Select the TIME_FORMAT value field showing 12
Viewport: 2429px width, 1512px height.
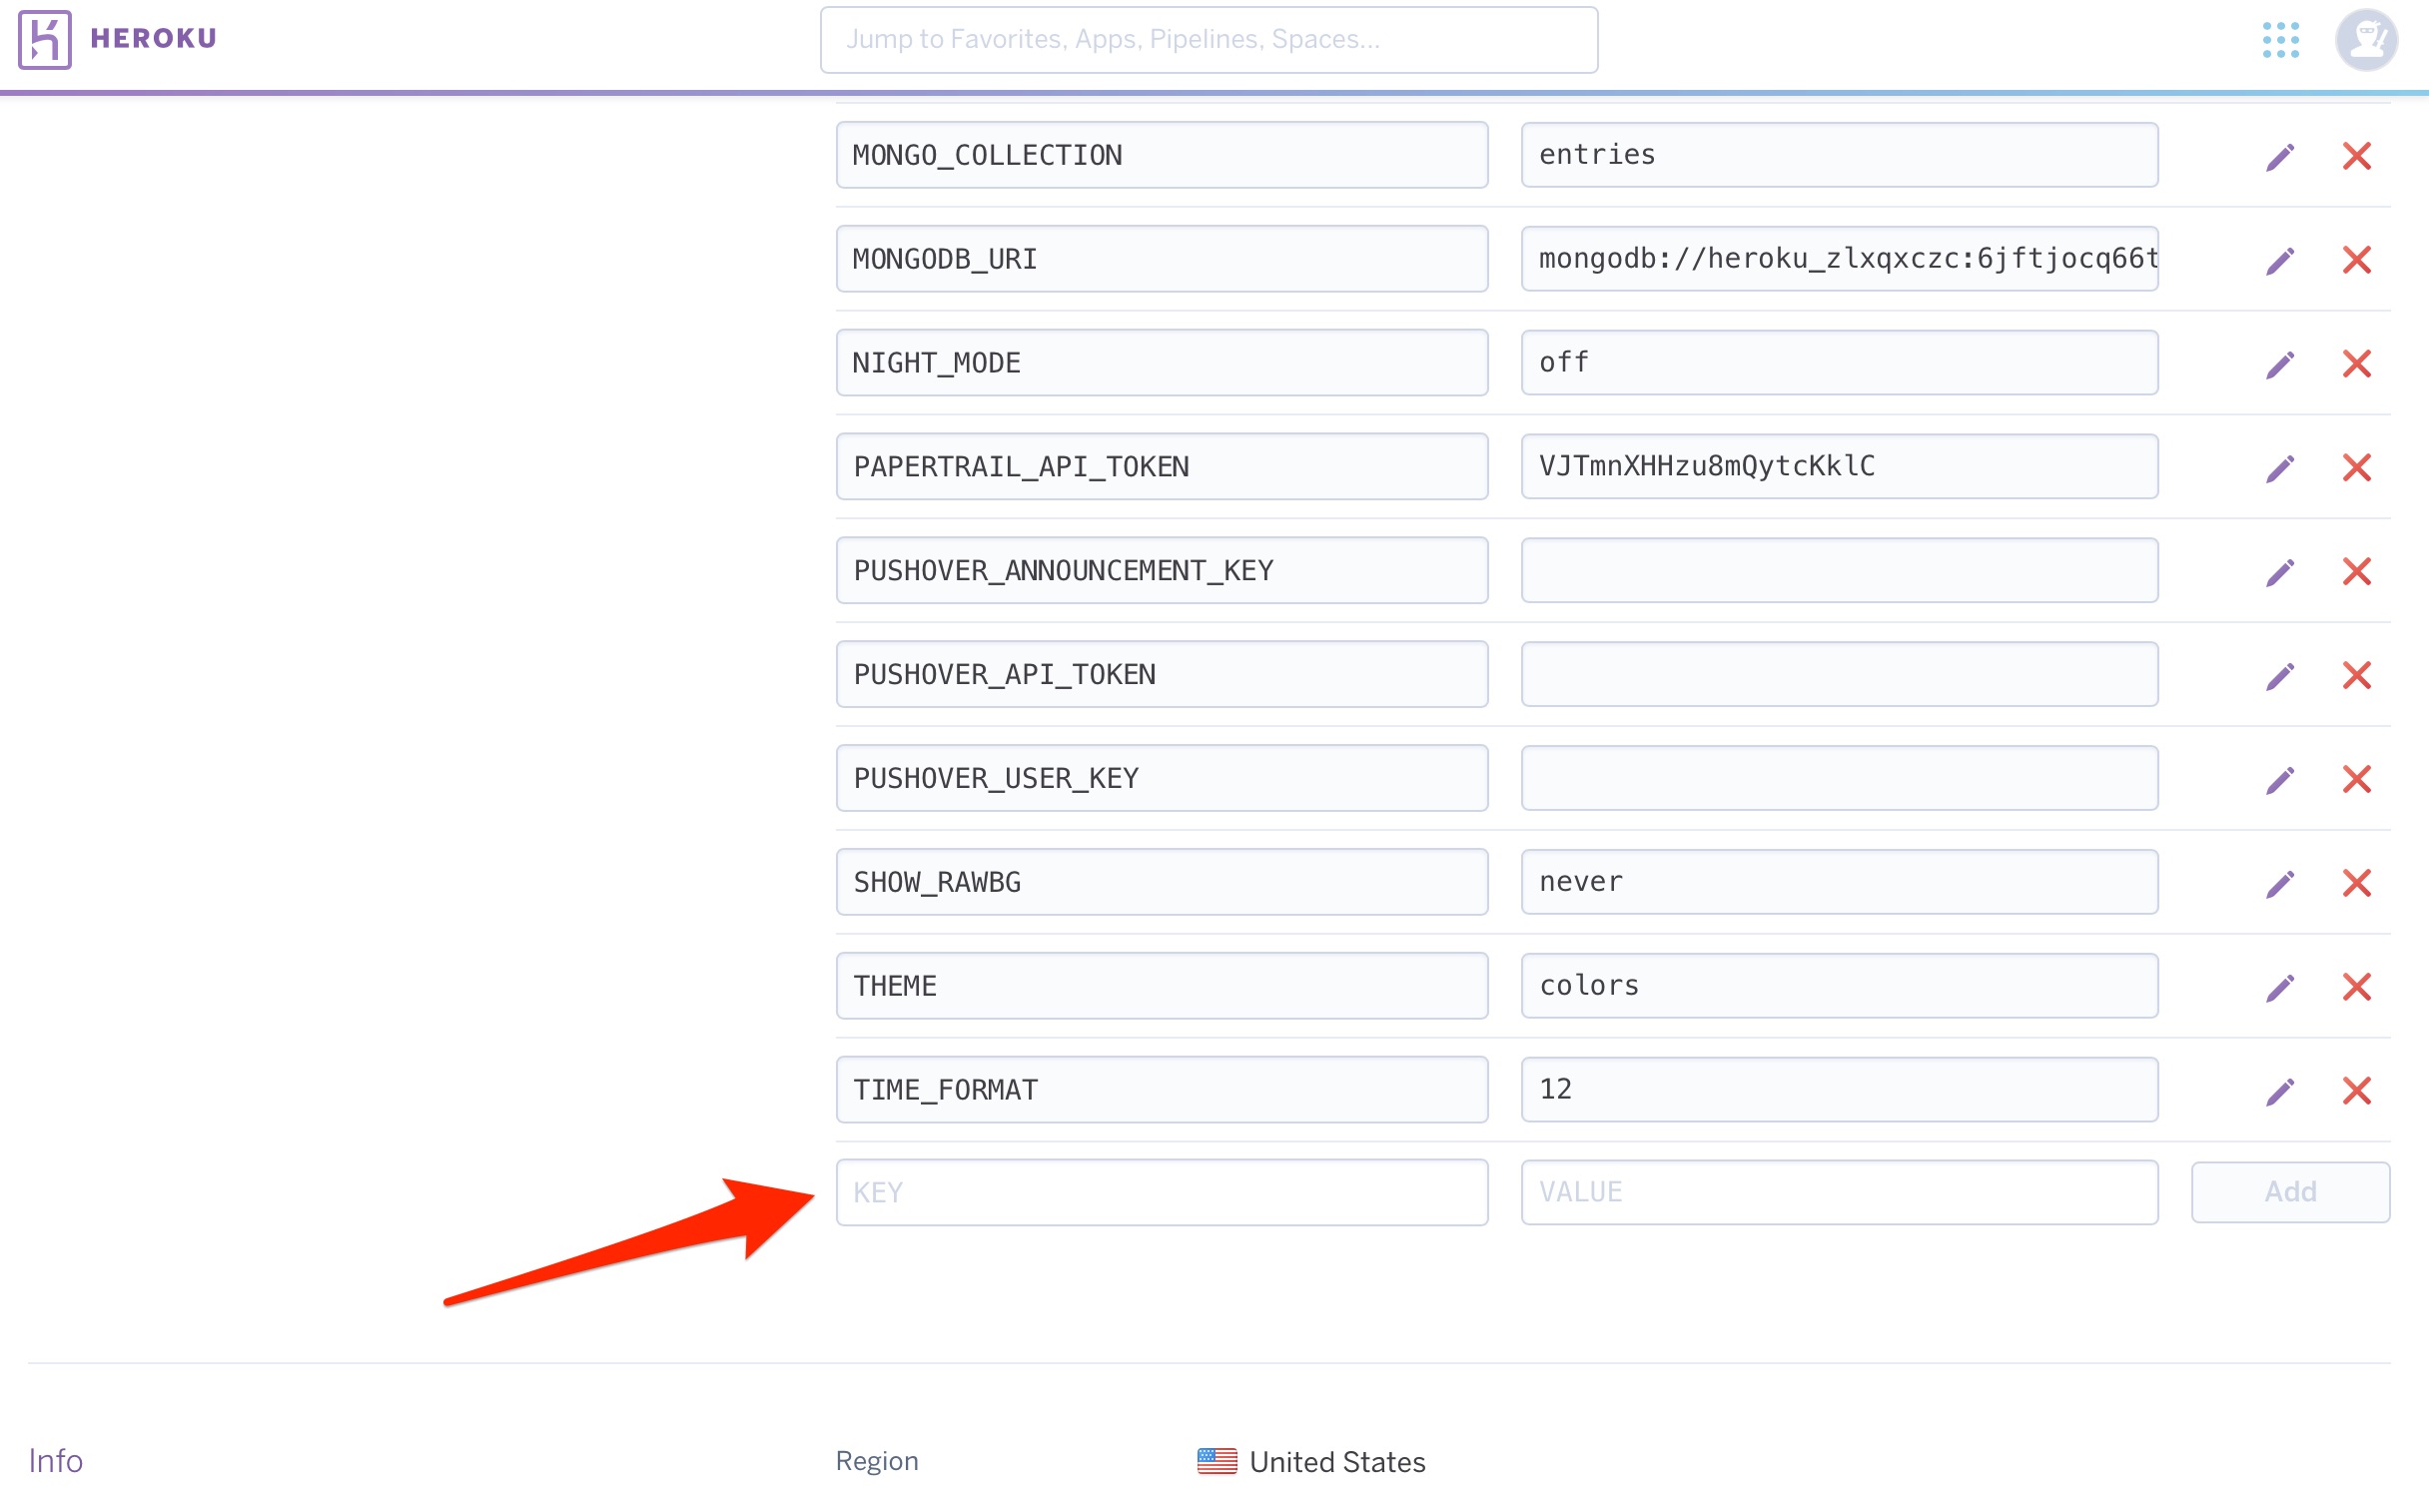[x=1839, y=1090]
